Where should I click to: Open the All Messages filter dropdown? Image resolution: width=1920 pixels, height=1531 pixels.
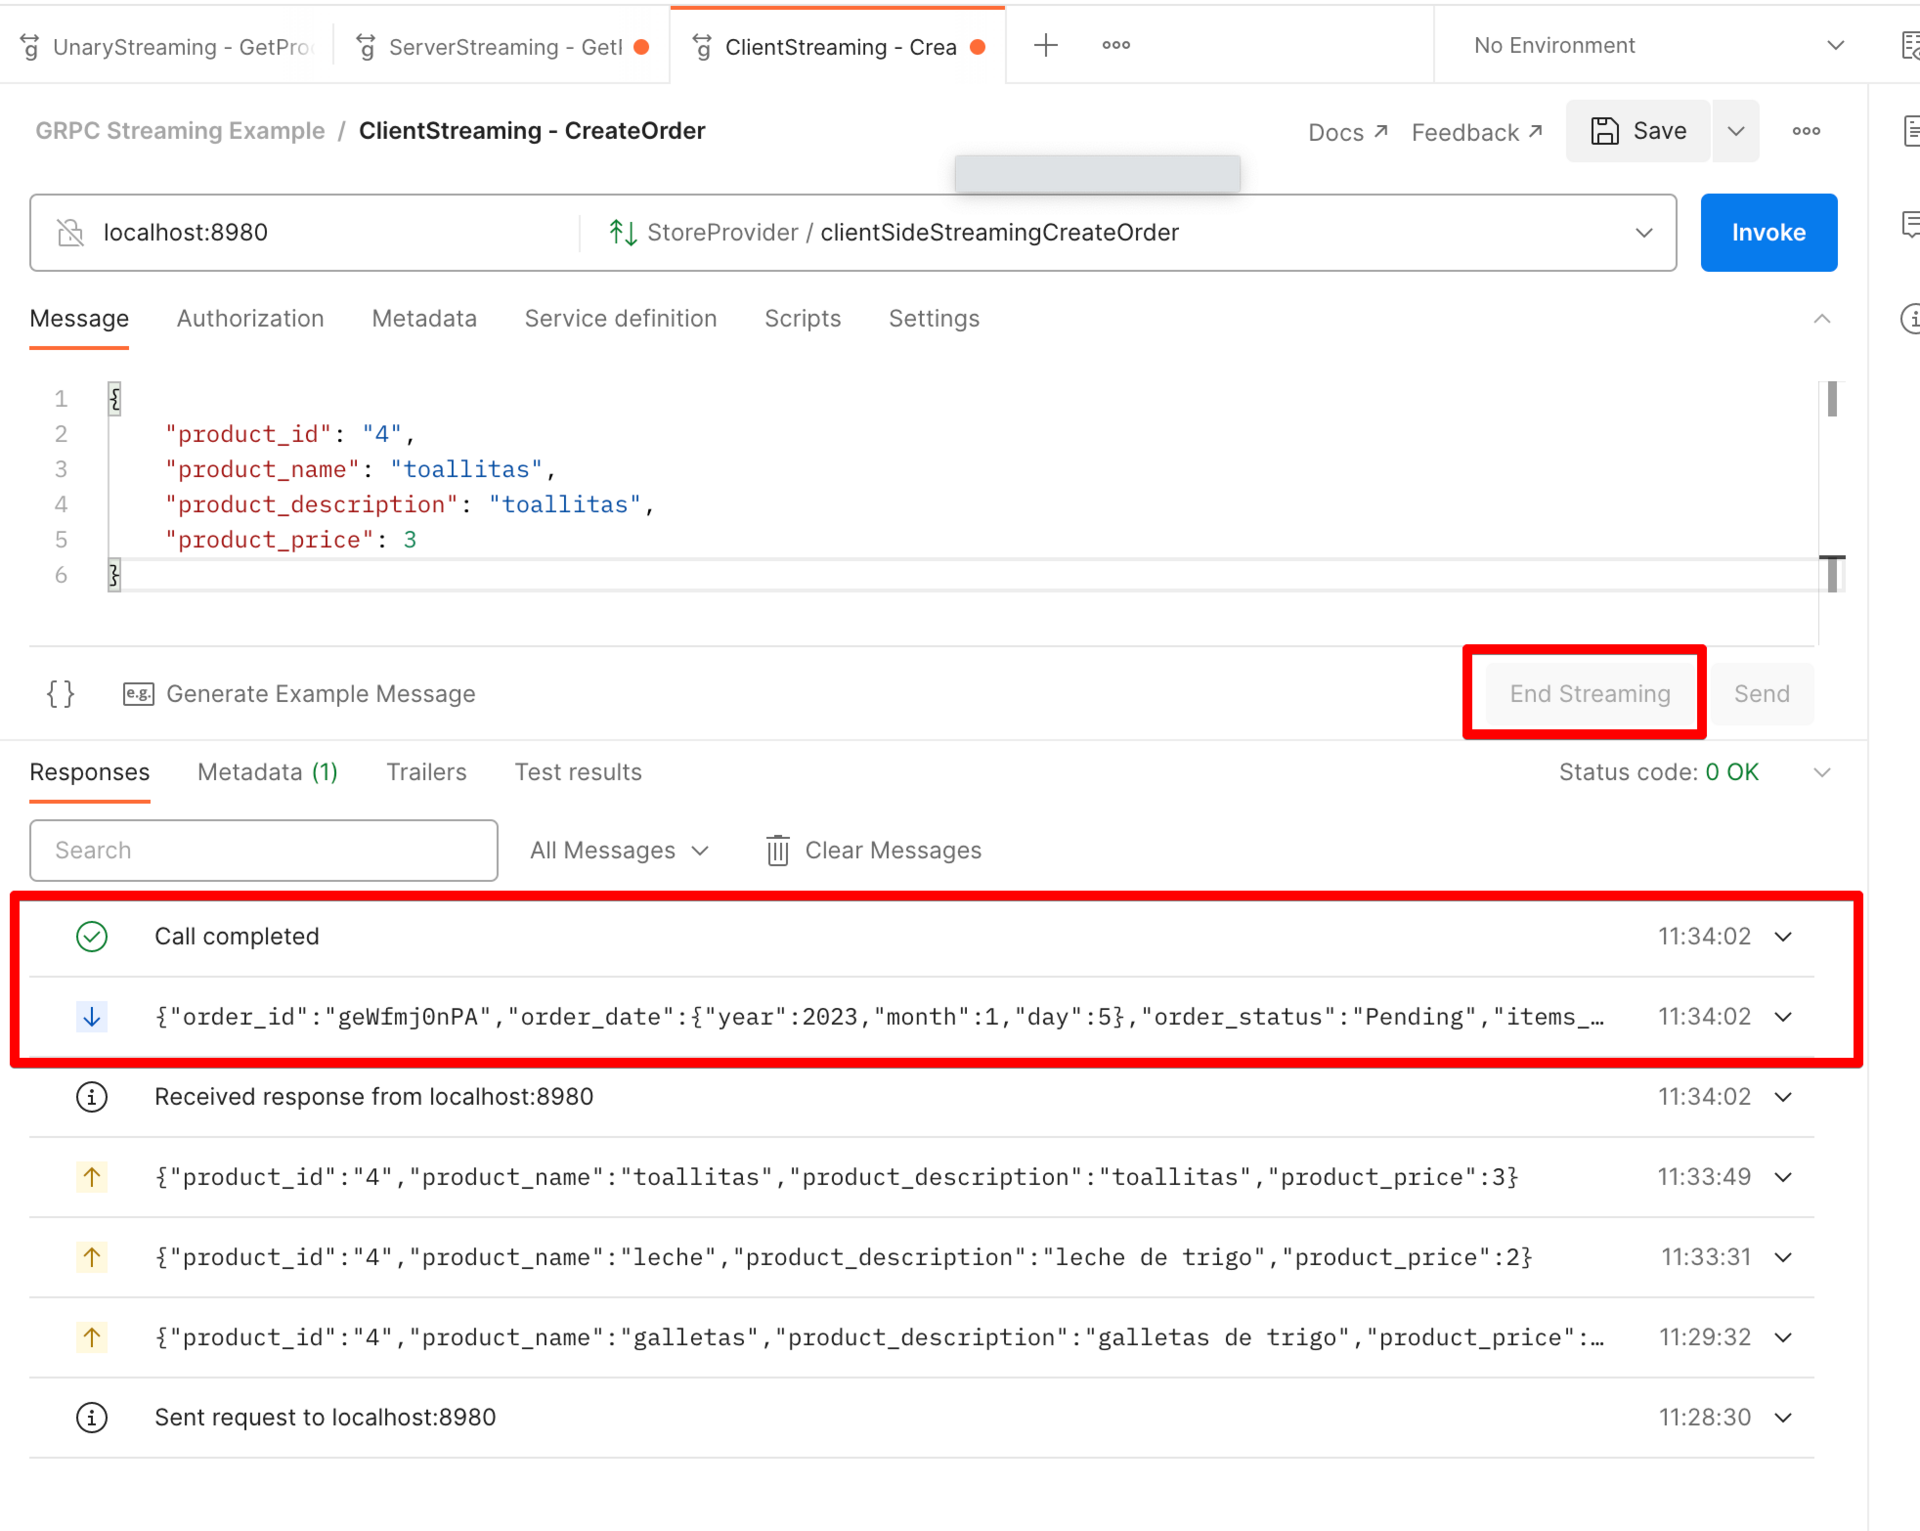[x=618, y=850]
